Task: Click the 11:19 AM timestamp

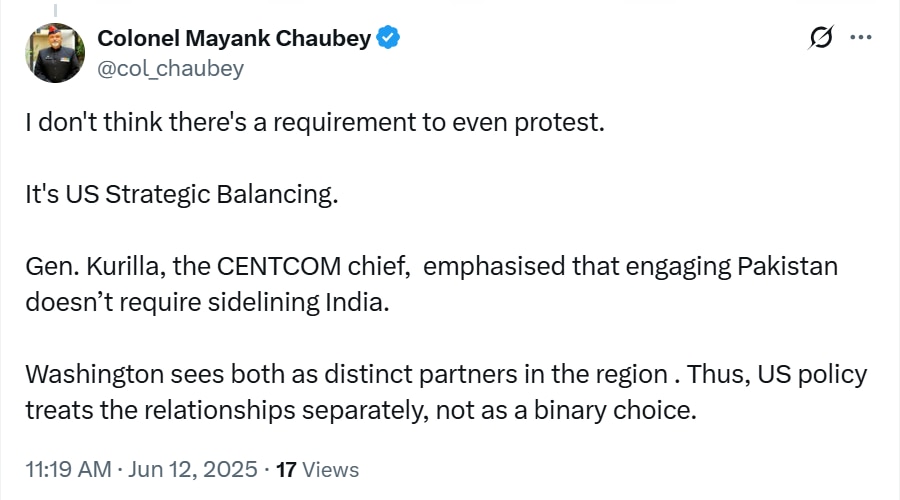Action: coord(67,469)
